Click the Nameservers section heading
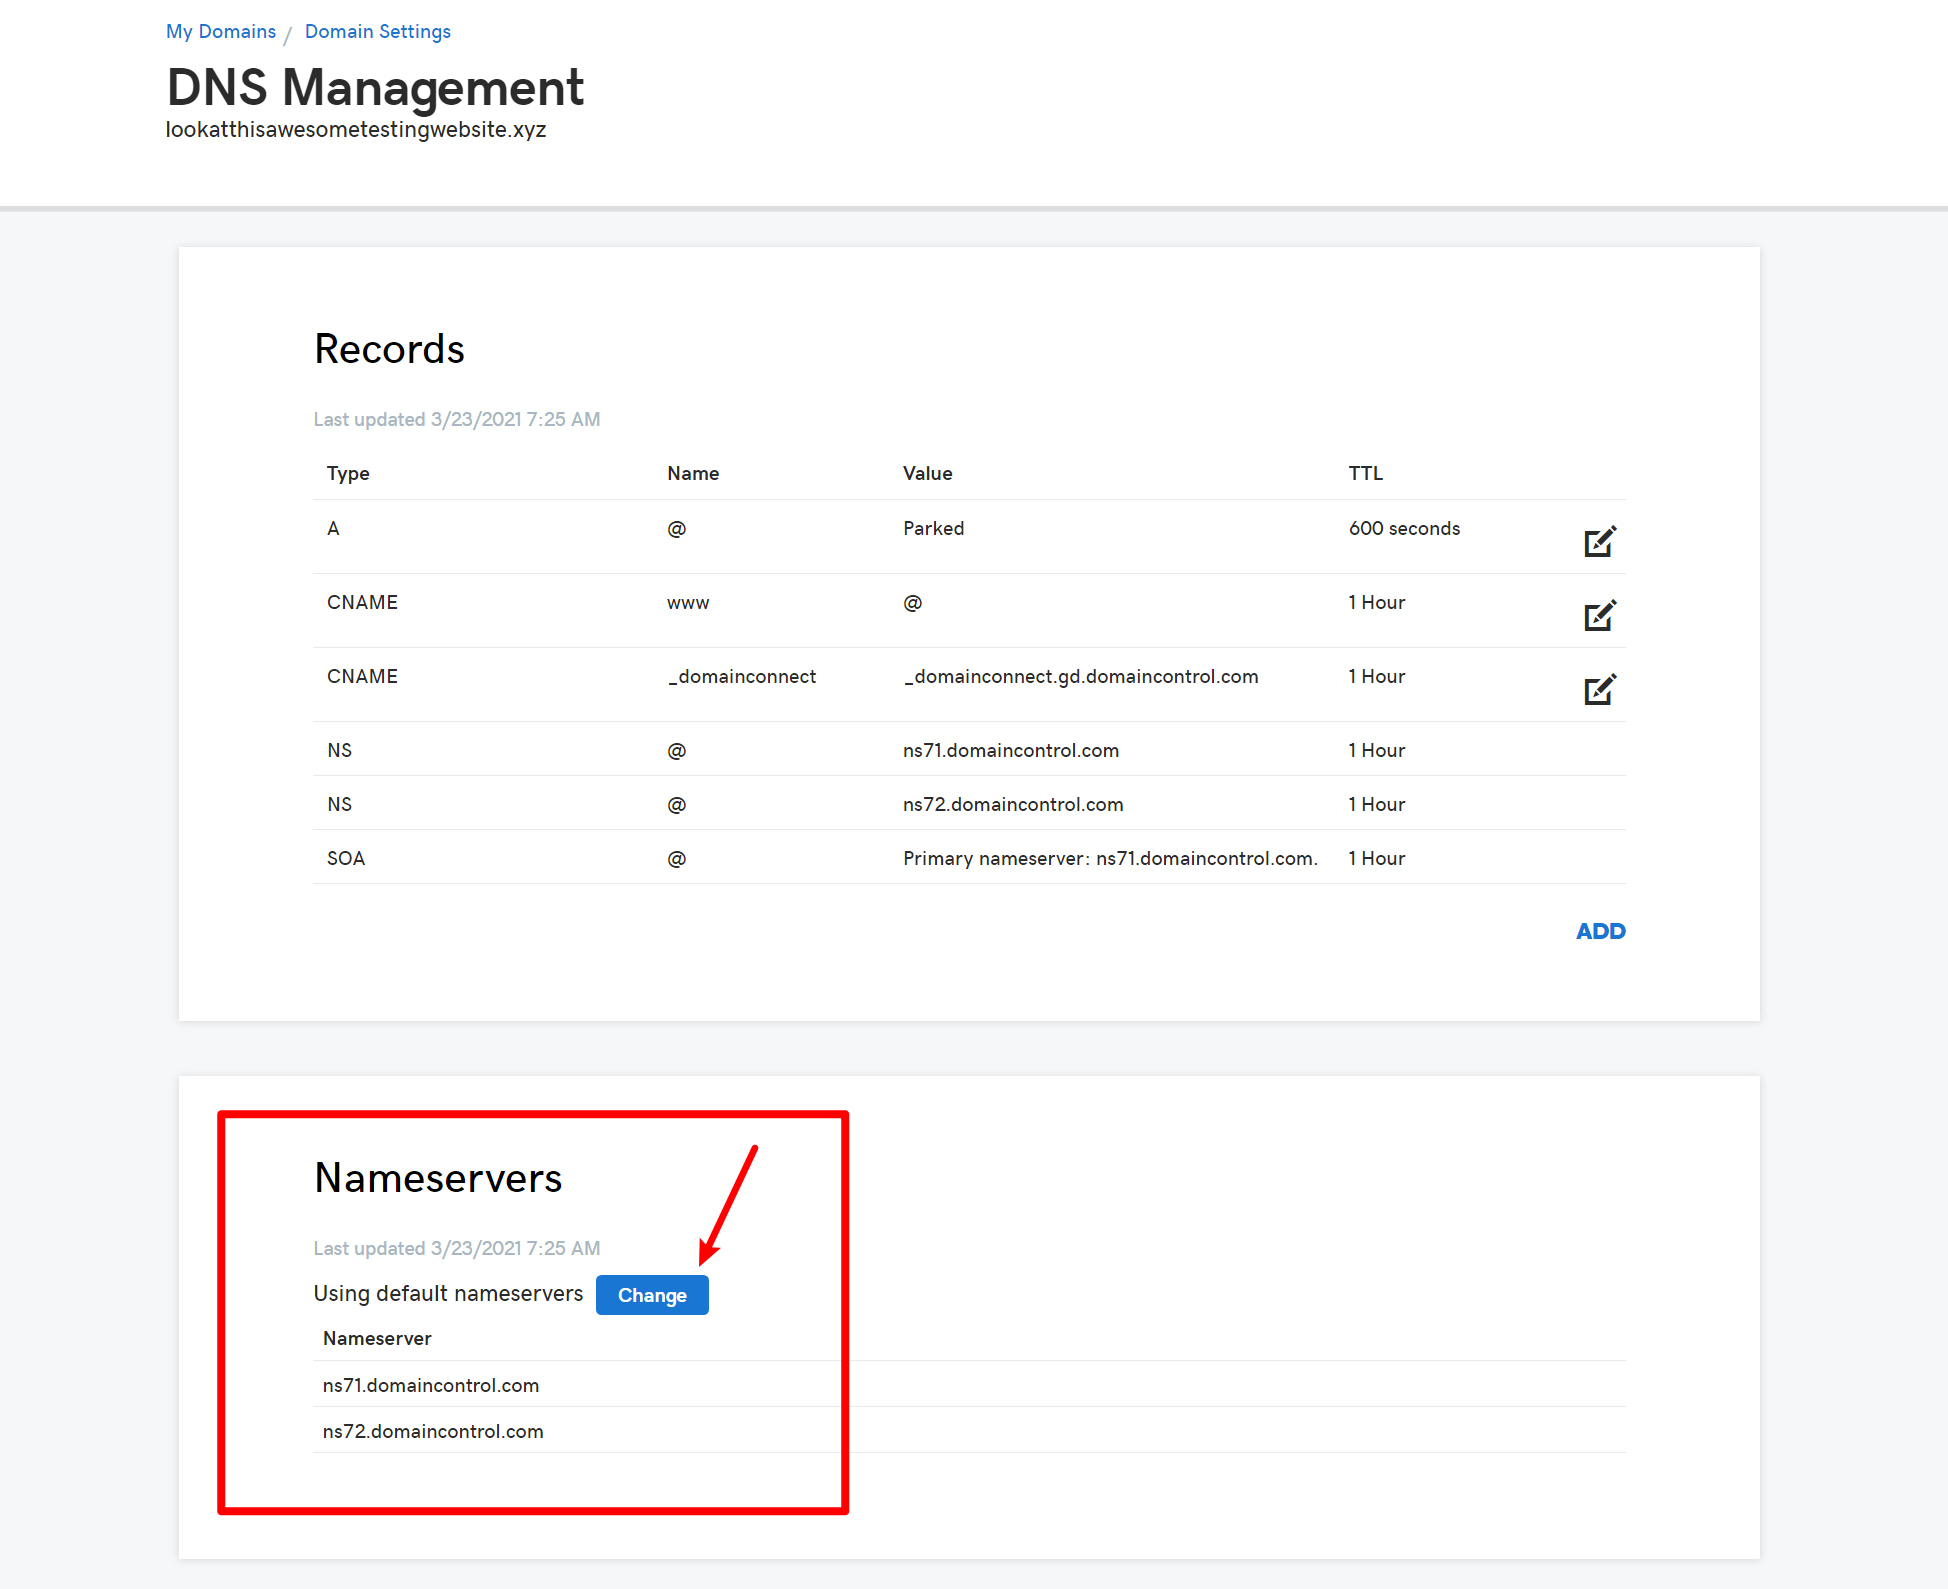The width and height of the screenshot is (1948, 1589). click(x=437, y=1178)
